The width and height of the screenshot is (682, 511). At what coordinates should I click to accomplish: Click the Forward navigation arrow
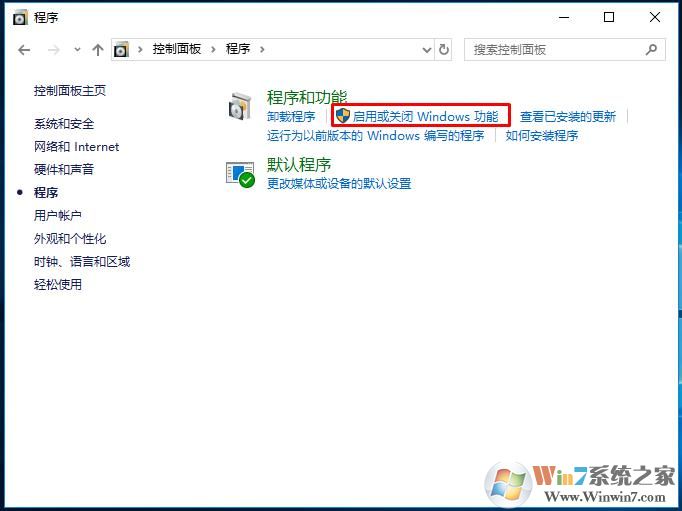53,50
